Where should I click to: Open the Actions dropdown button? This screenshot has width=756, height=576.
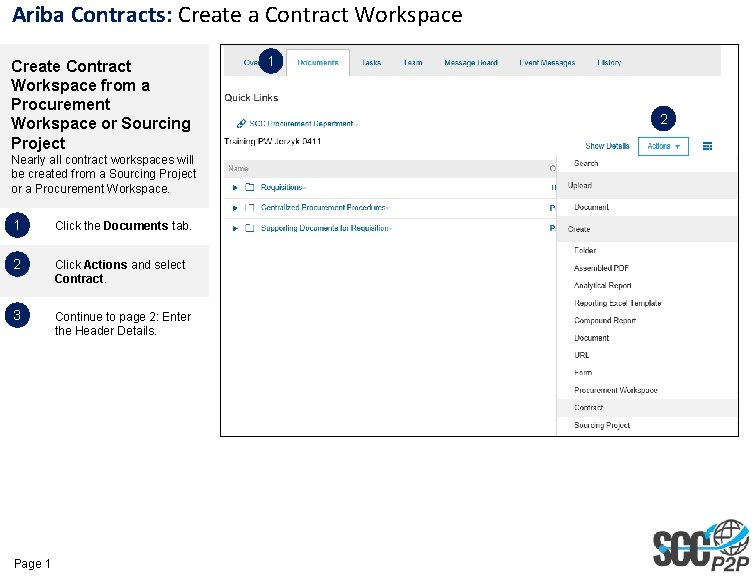point(663,146)
